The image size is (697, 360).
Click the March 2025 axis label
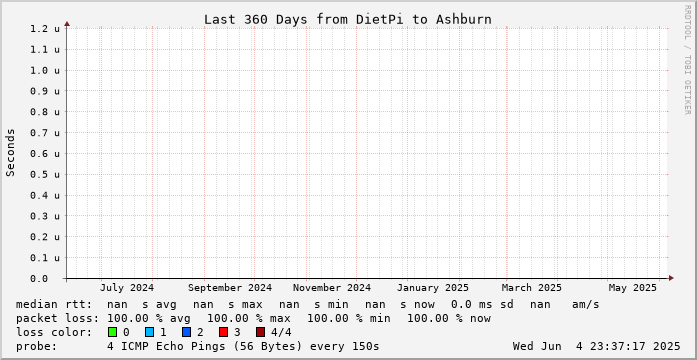[532, 288]
